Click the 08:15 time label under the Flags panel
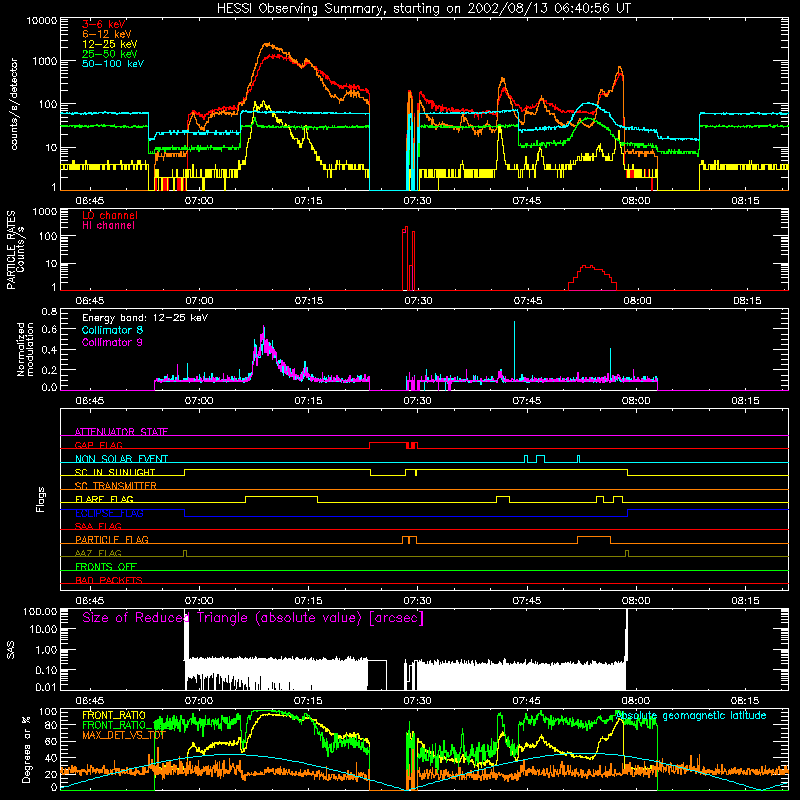This screenshot has width=800, height=800. tap(745, 601)
